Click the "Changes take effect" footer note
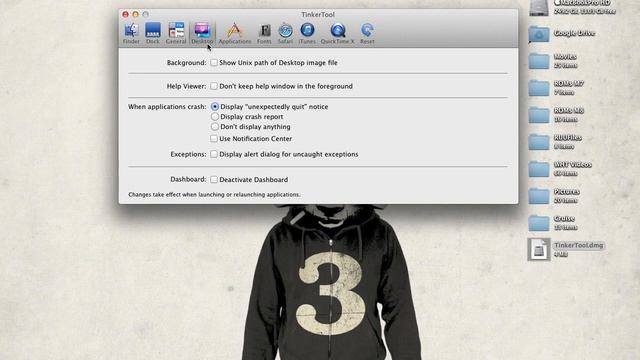640x360 pixels. tap(214, 195)
